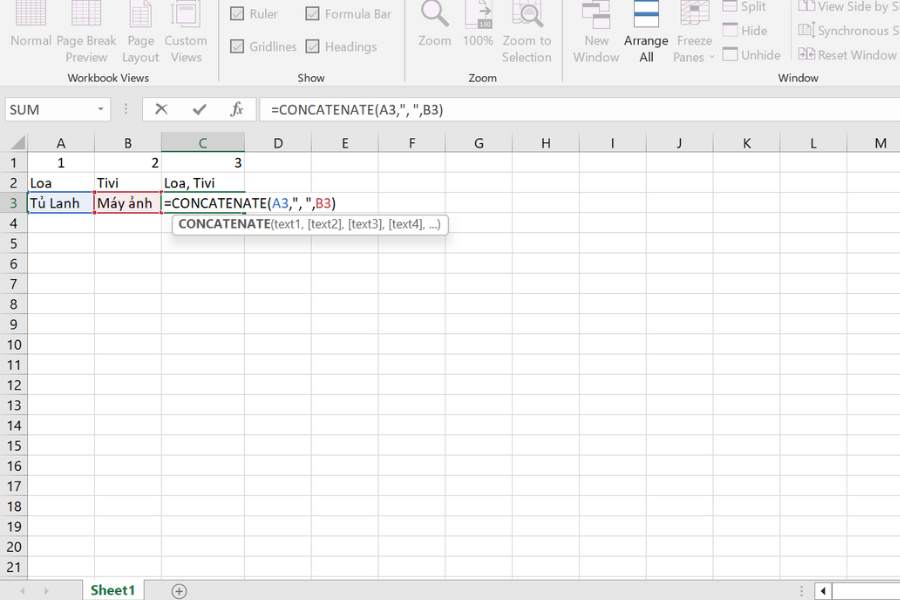This screenshot has height=600, width=900.
Task: Uncheck the Gridlines checkbox
Action: click(238, 47)
